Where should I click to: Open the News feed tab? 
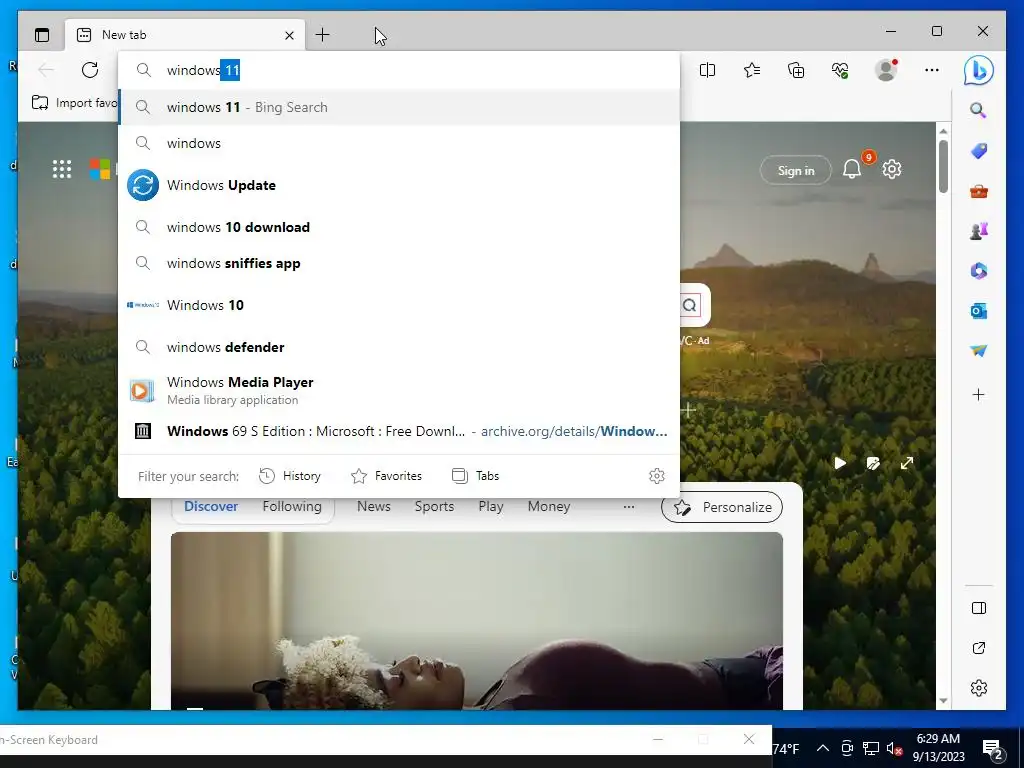[374, 506]
